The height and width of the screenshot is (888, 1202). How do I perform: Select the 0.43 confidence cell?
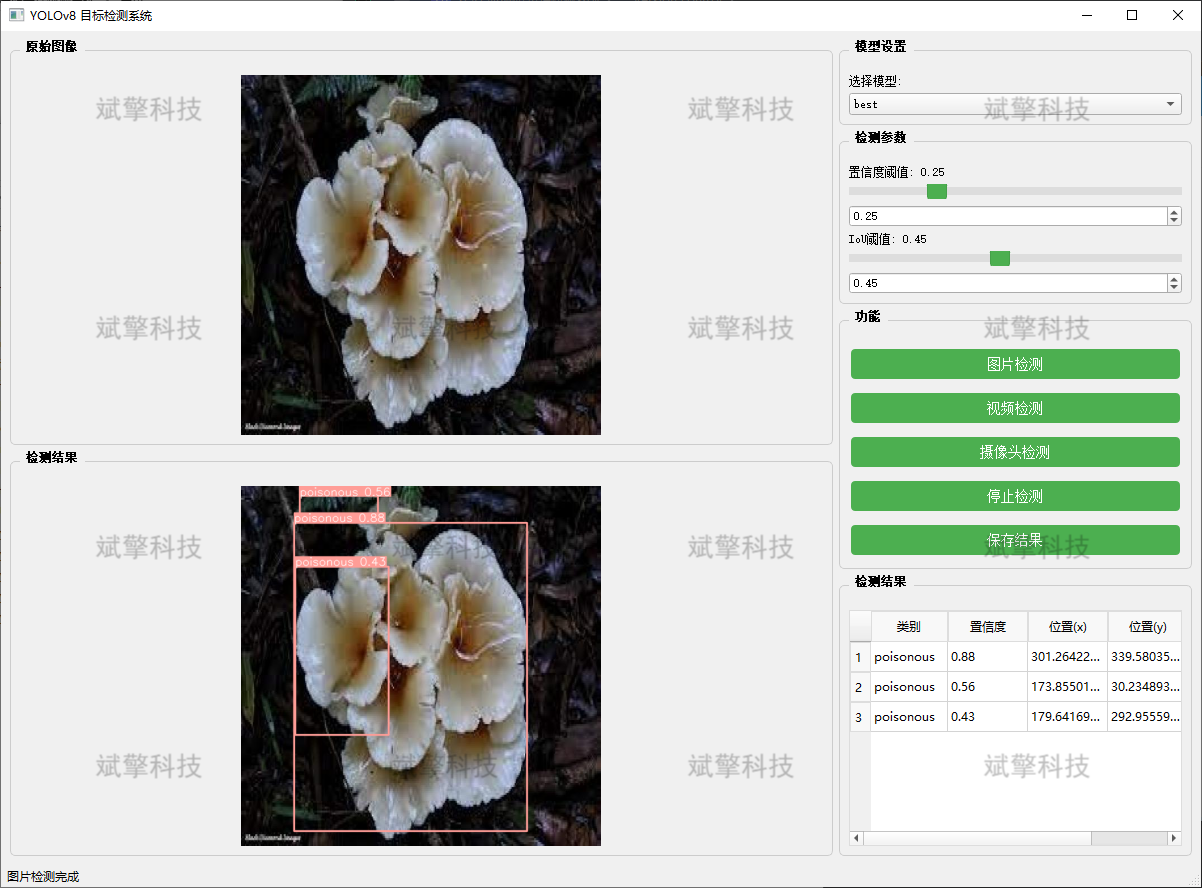(988, 717)
